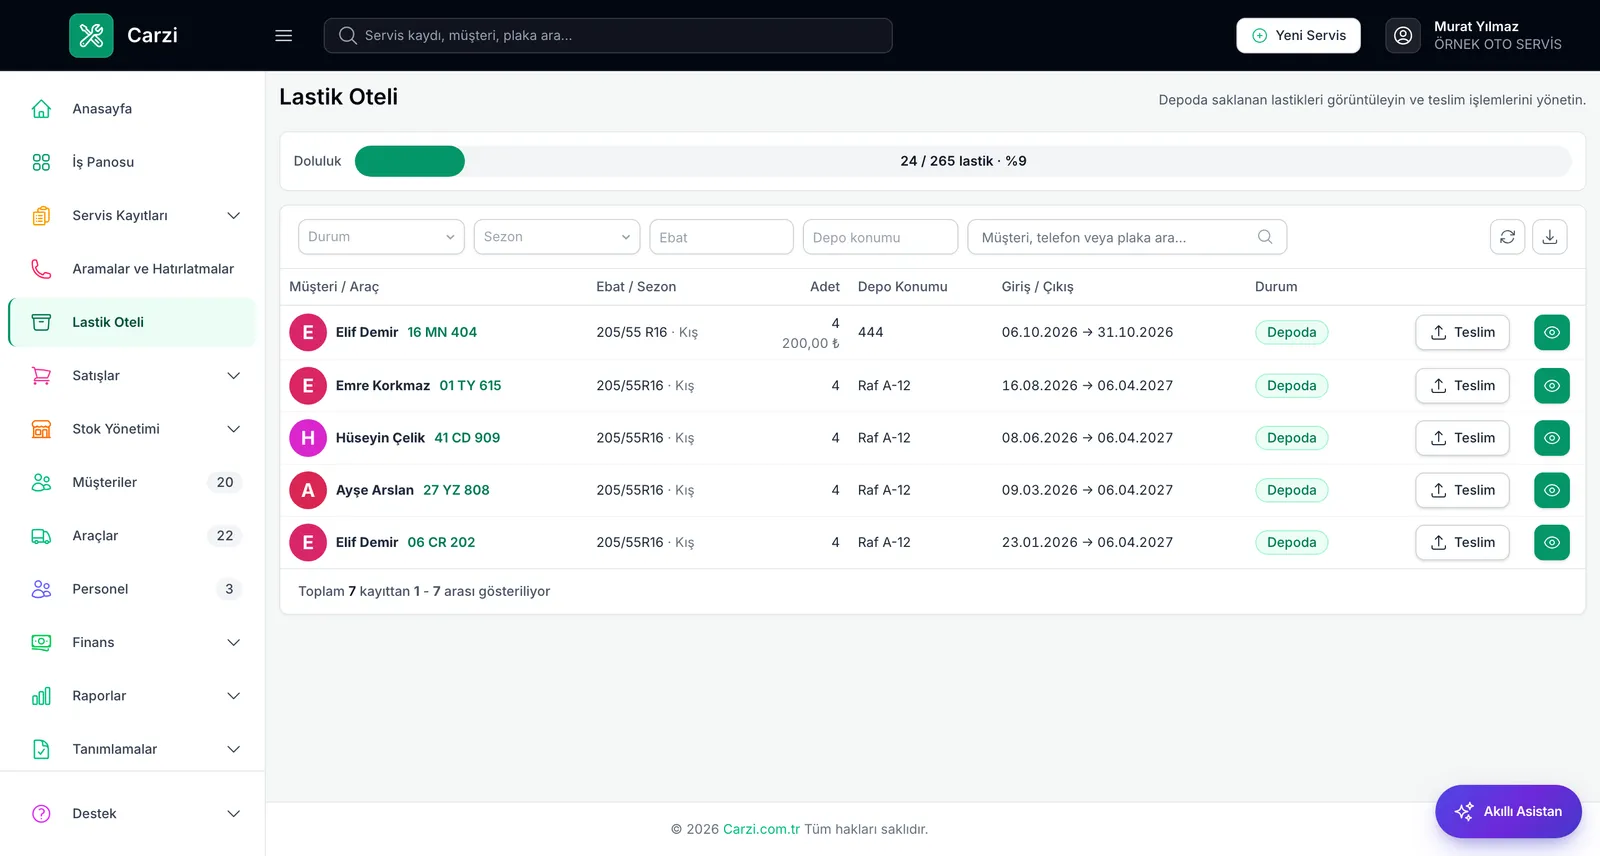The height and width of the screenshot is (856, 1600).
Task: Click the Doluluk occupancy progress bar
Action: point(963,161)
